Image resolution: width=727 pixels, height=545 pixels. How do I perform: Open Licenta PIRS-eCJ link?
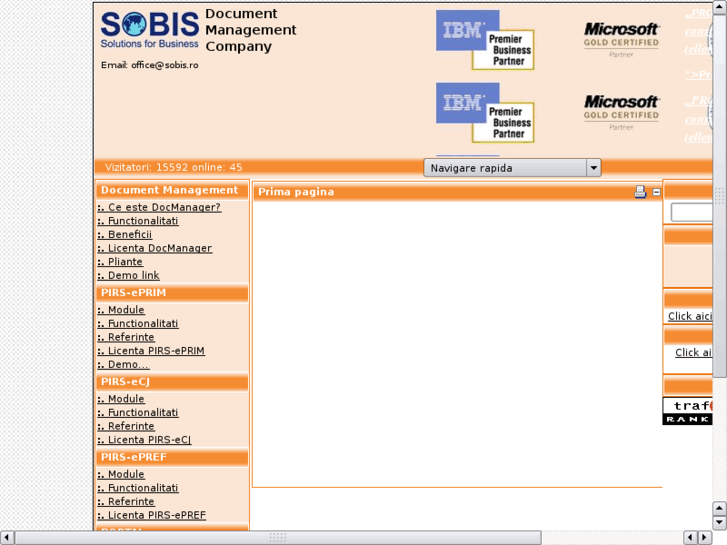[x=144, y=440]
